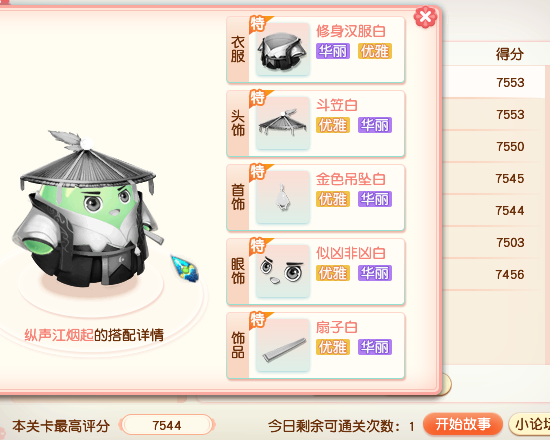Click the 华丽 tag under 扇子白
The width and height of the screenshot is (550, 440).
point(375,347)
